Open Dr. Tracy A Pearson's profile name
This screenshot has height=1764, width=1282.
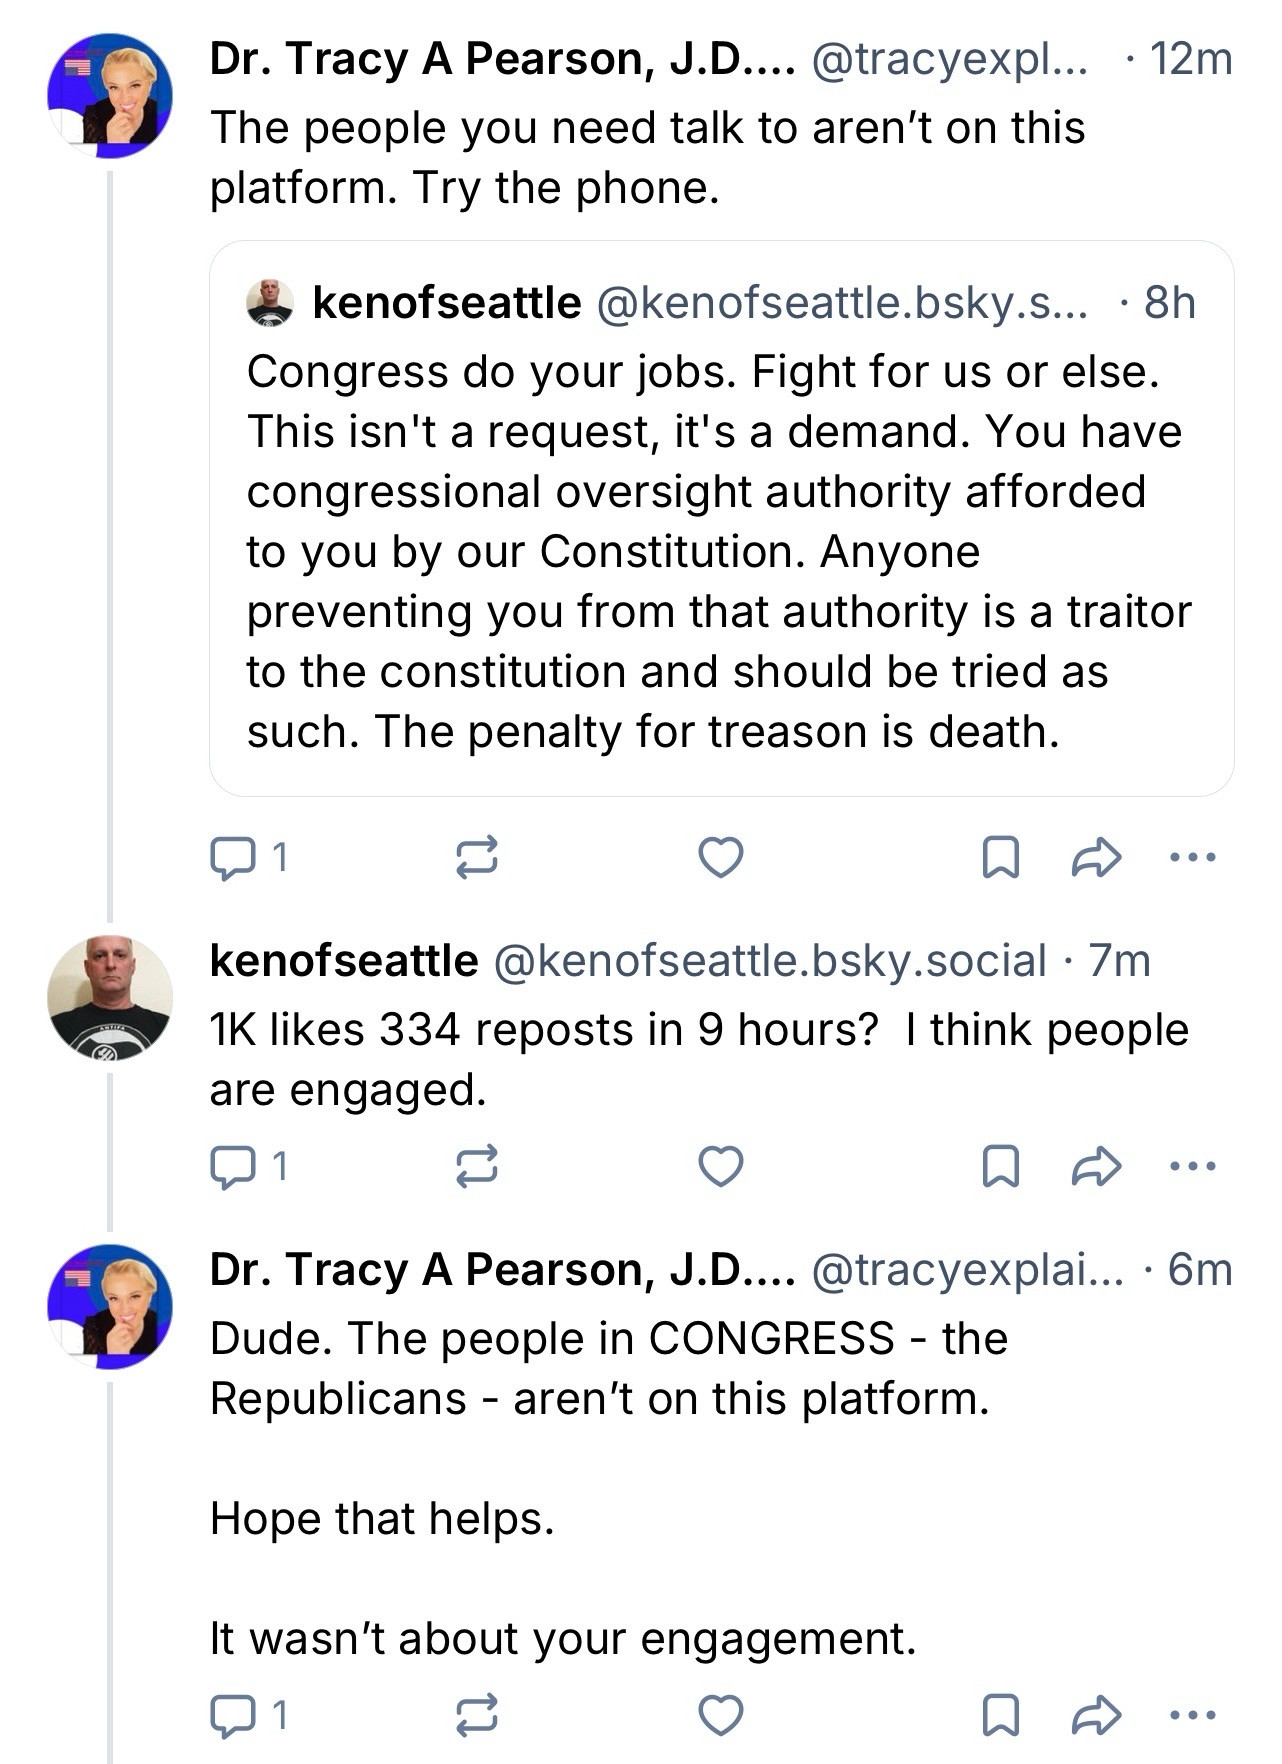pyautogui.click(x=502, y=60)
